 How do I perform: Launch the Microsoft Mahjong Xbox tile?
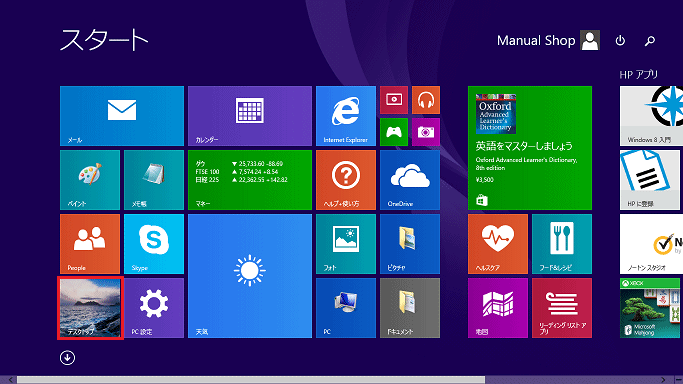(x=651, y=308)
